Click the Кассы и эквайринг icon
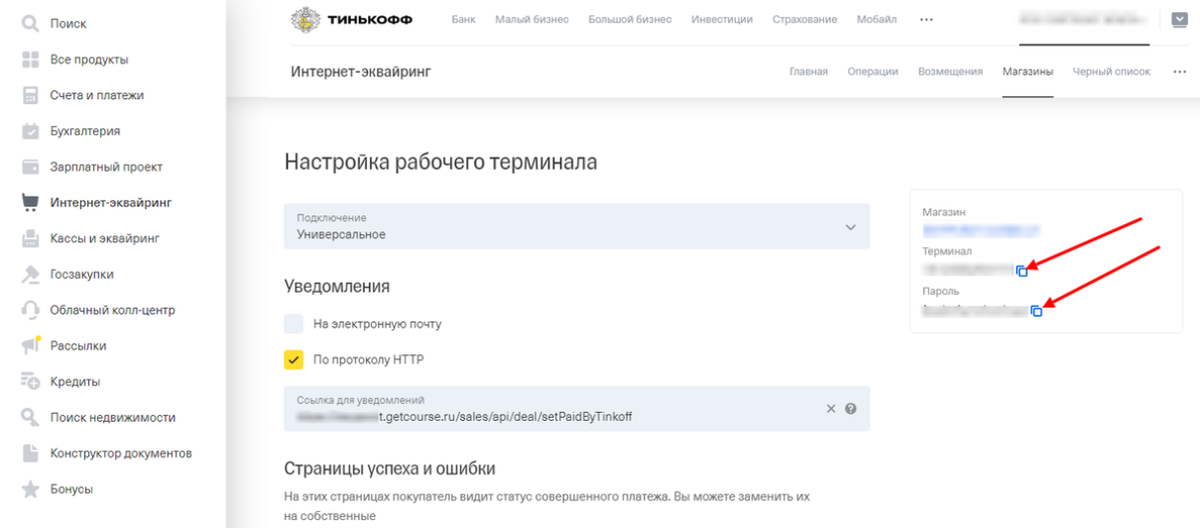 pyautogui.click(x=30, y=238)
